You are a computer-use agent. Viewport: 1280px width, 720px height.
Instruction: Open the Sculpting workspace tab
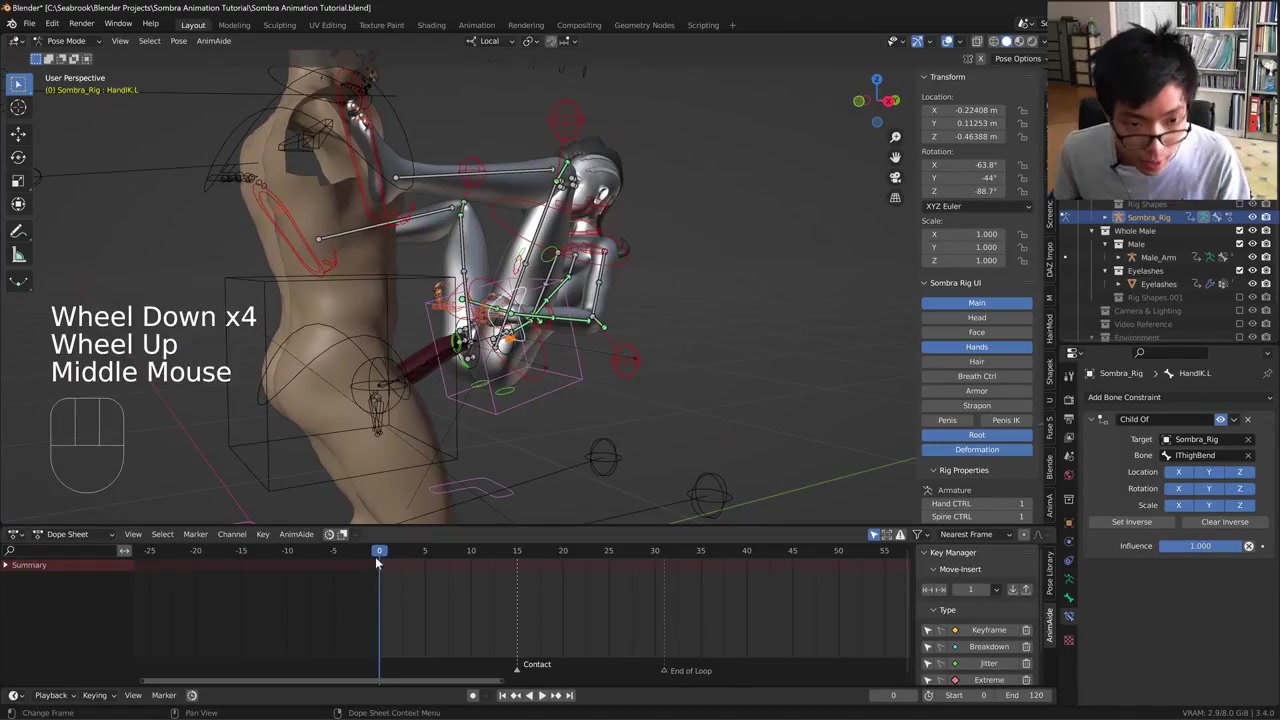(x=279, y=25)
